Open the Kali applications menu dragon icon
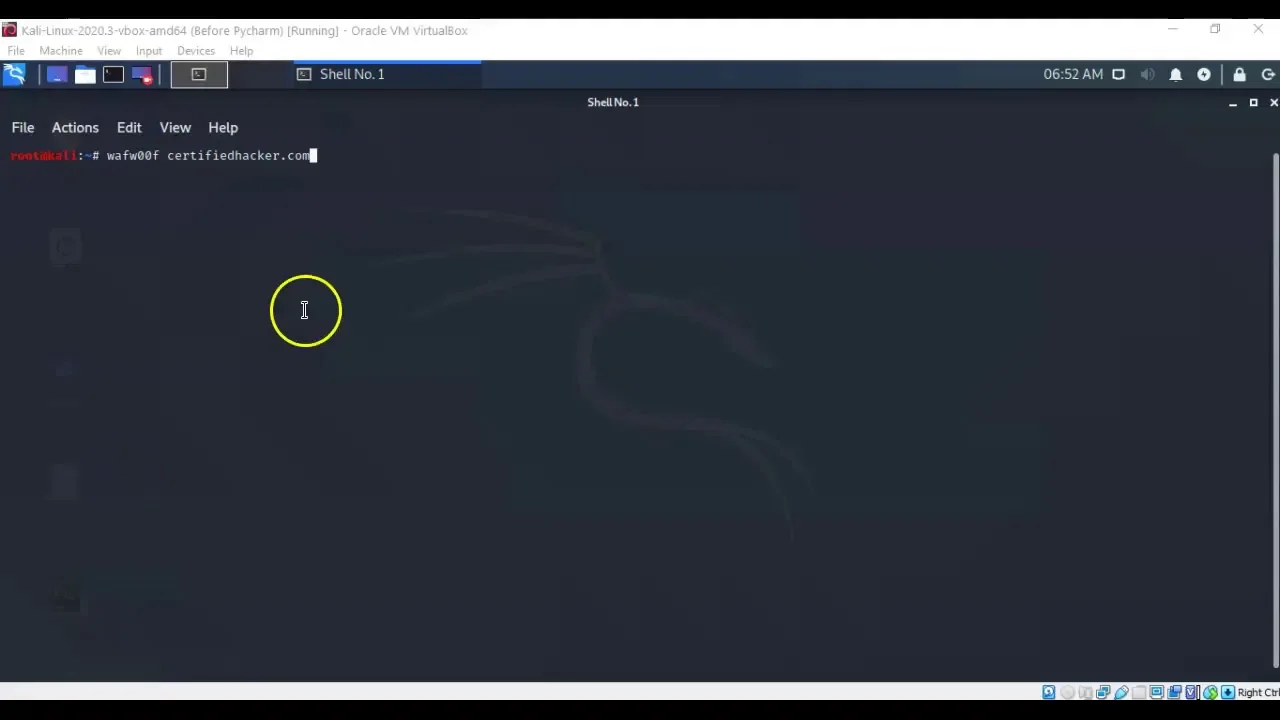This screenshot has height=720, width=1280. (x=14, y=74)
